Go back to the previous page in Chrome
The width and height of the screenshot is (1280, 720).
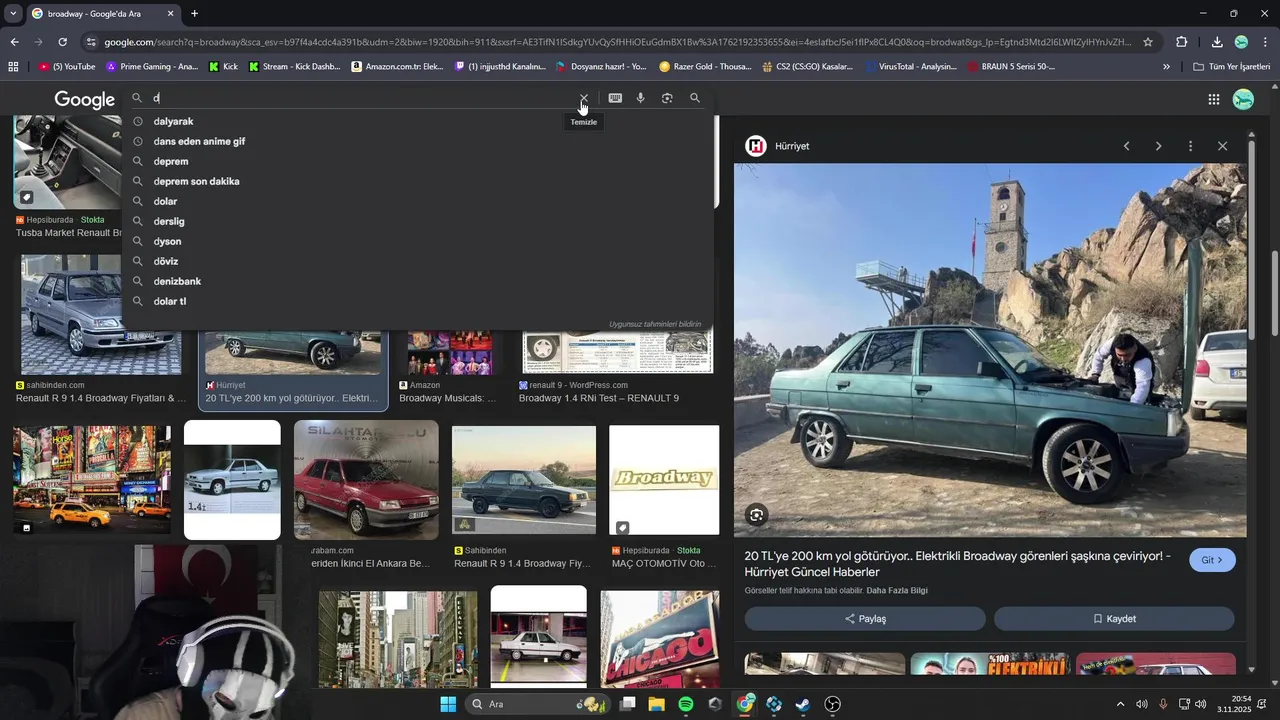pos(14,42)
